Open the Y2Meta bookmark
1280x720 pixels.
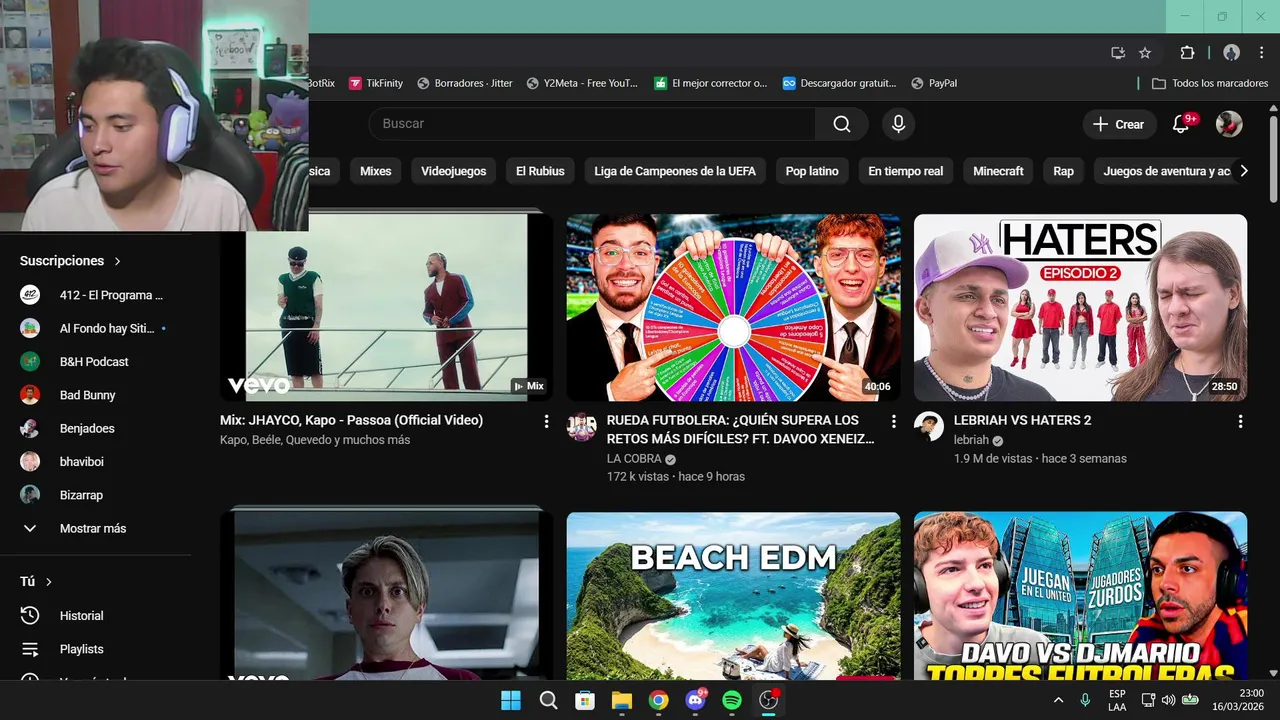pyautogui.click(x=583, y=83)
